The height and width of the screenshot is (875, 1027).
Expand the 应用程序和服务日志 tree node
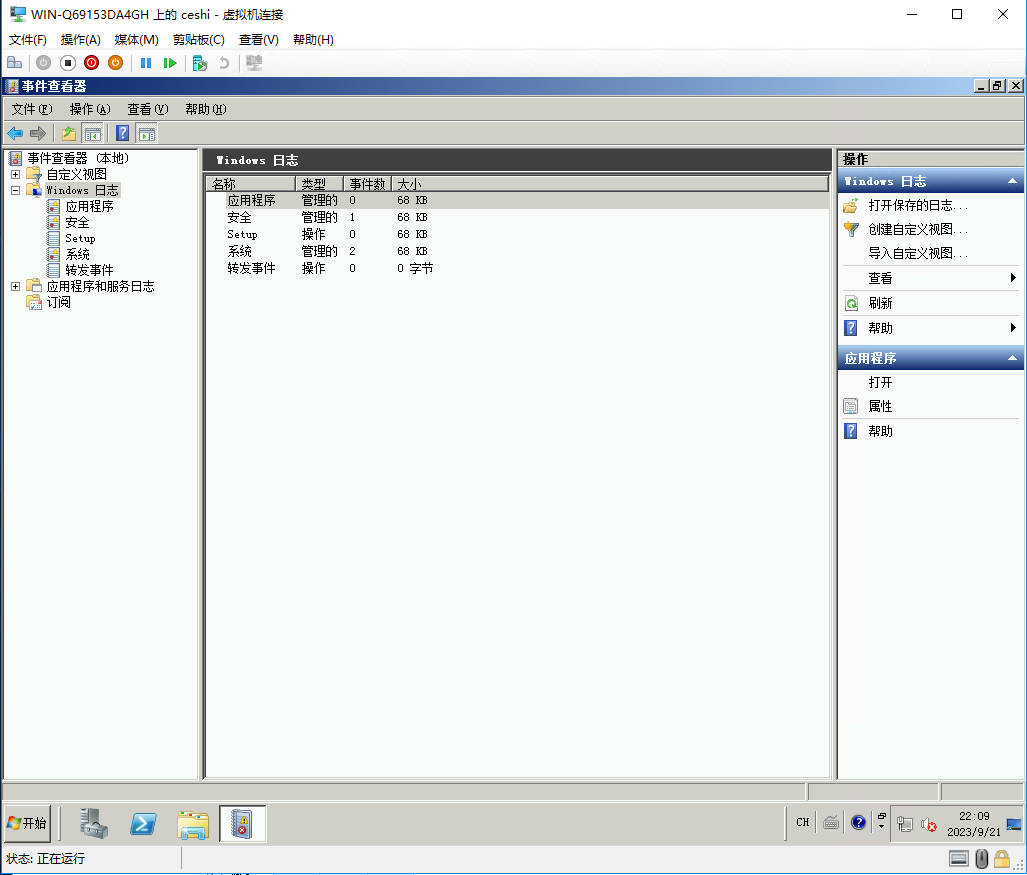15,286
